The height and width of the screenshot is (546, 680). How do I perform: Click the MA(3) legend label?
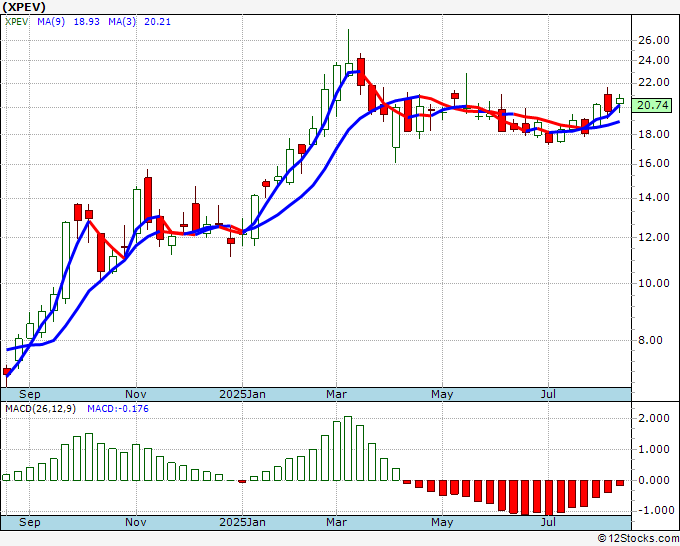[122, 22]
